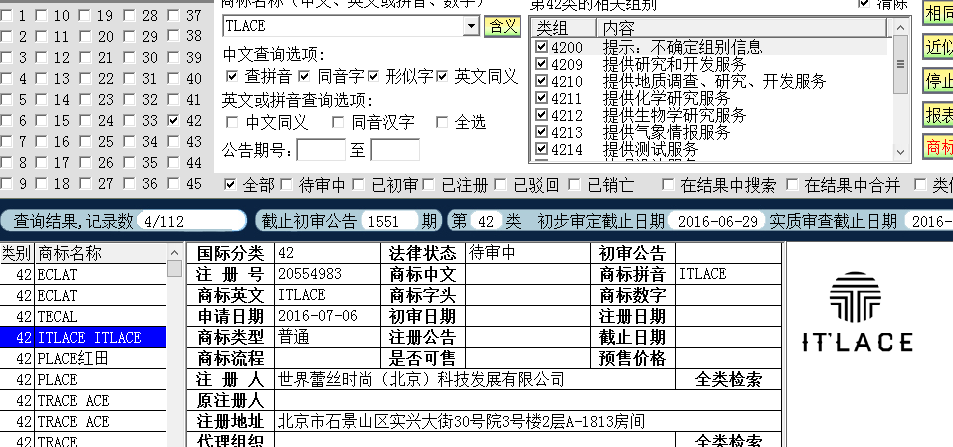Select PLACE红田 result row
Screen dimensions: 953x447
[83, 358]
